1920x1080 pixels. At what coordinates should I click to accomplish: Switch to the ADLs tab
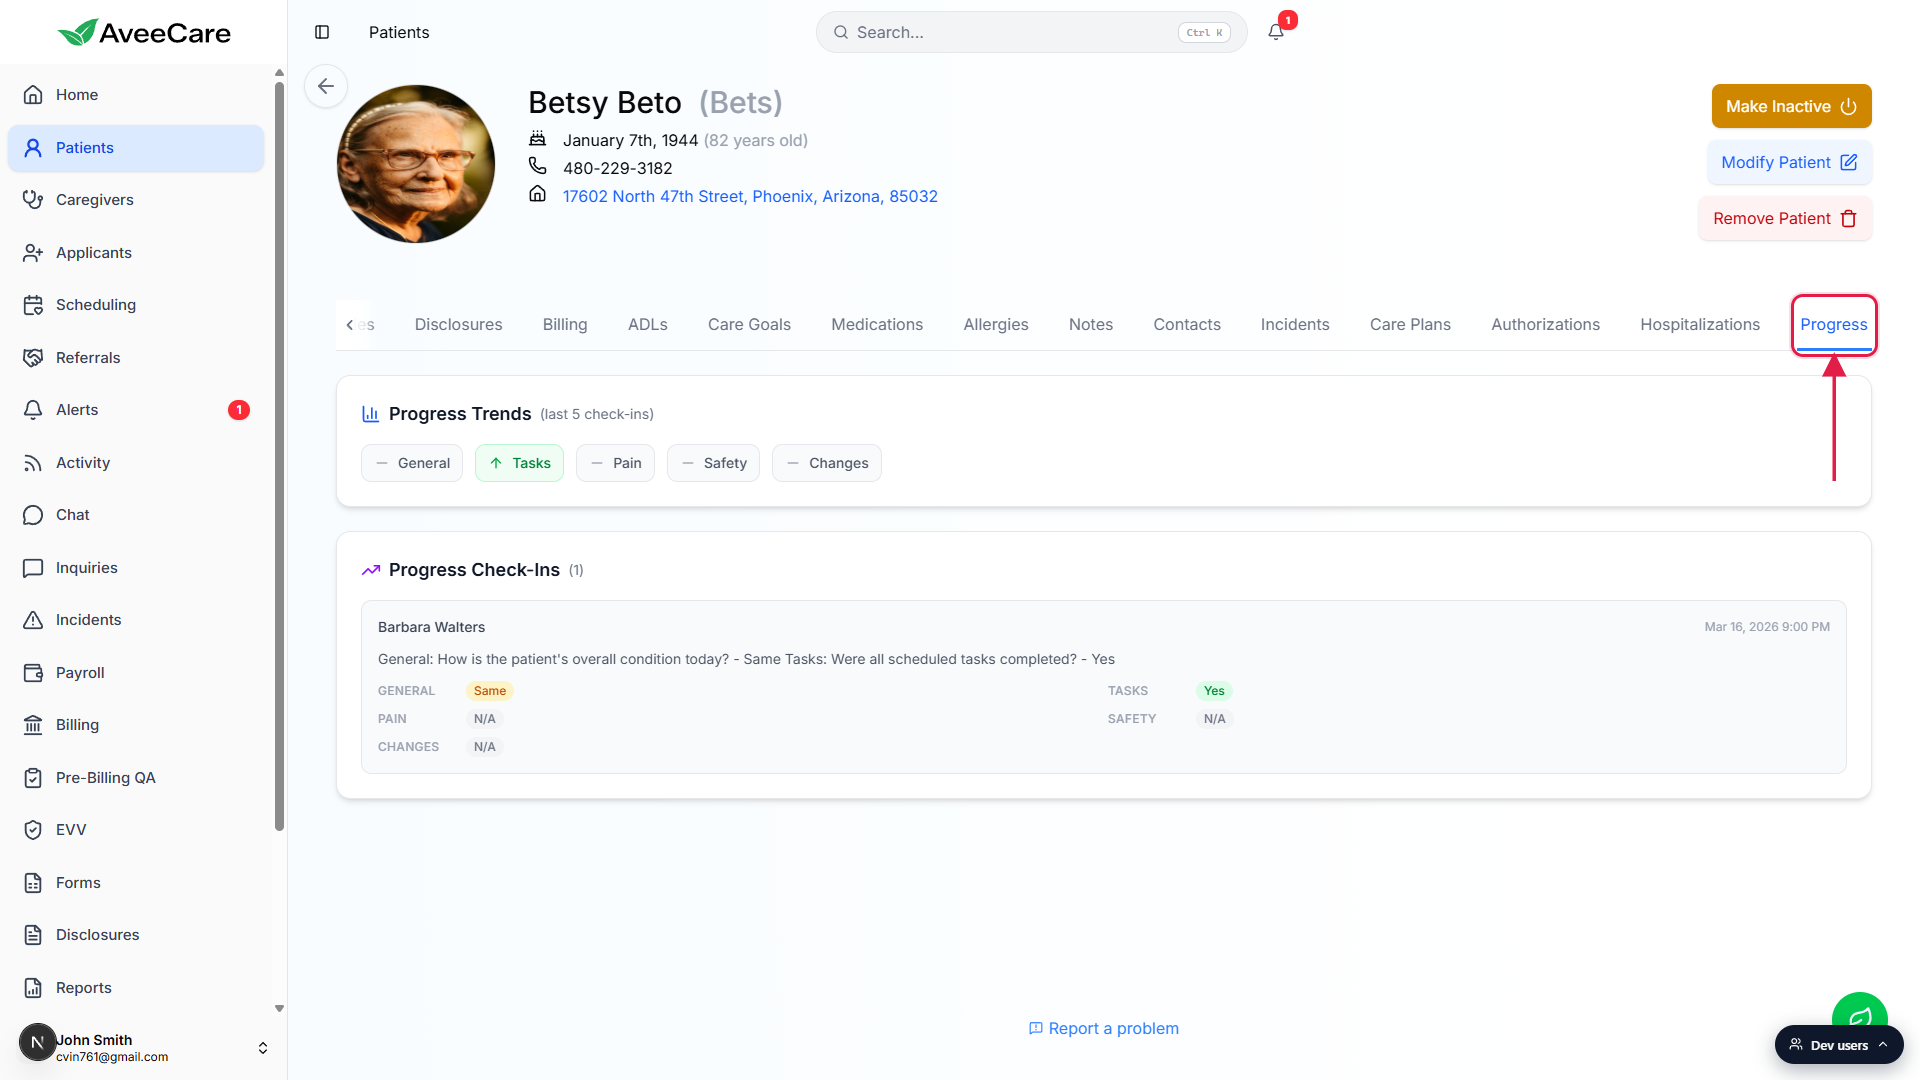tap(648, 324)
